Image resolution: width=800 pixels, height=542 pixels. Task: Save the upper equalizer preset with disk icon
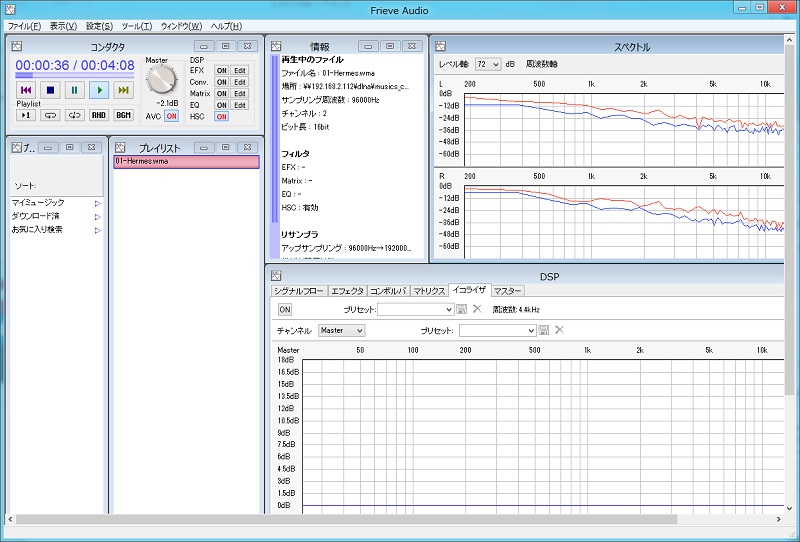coord(462,309)
